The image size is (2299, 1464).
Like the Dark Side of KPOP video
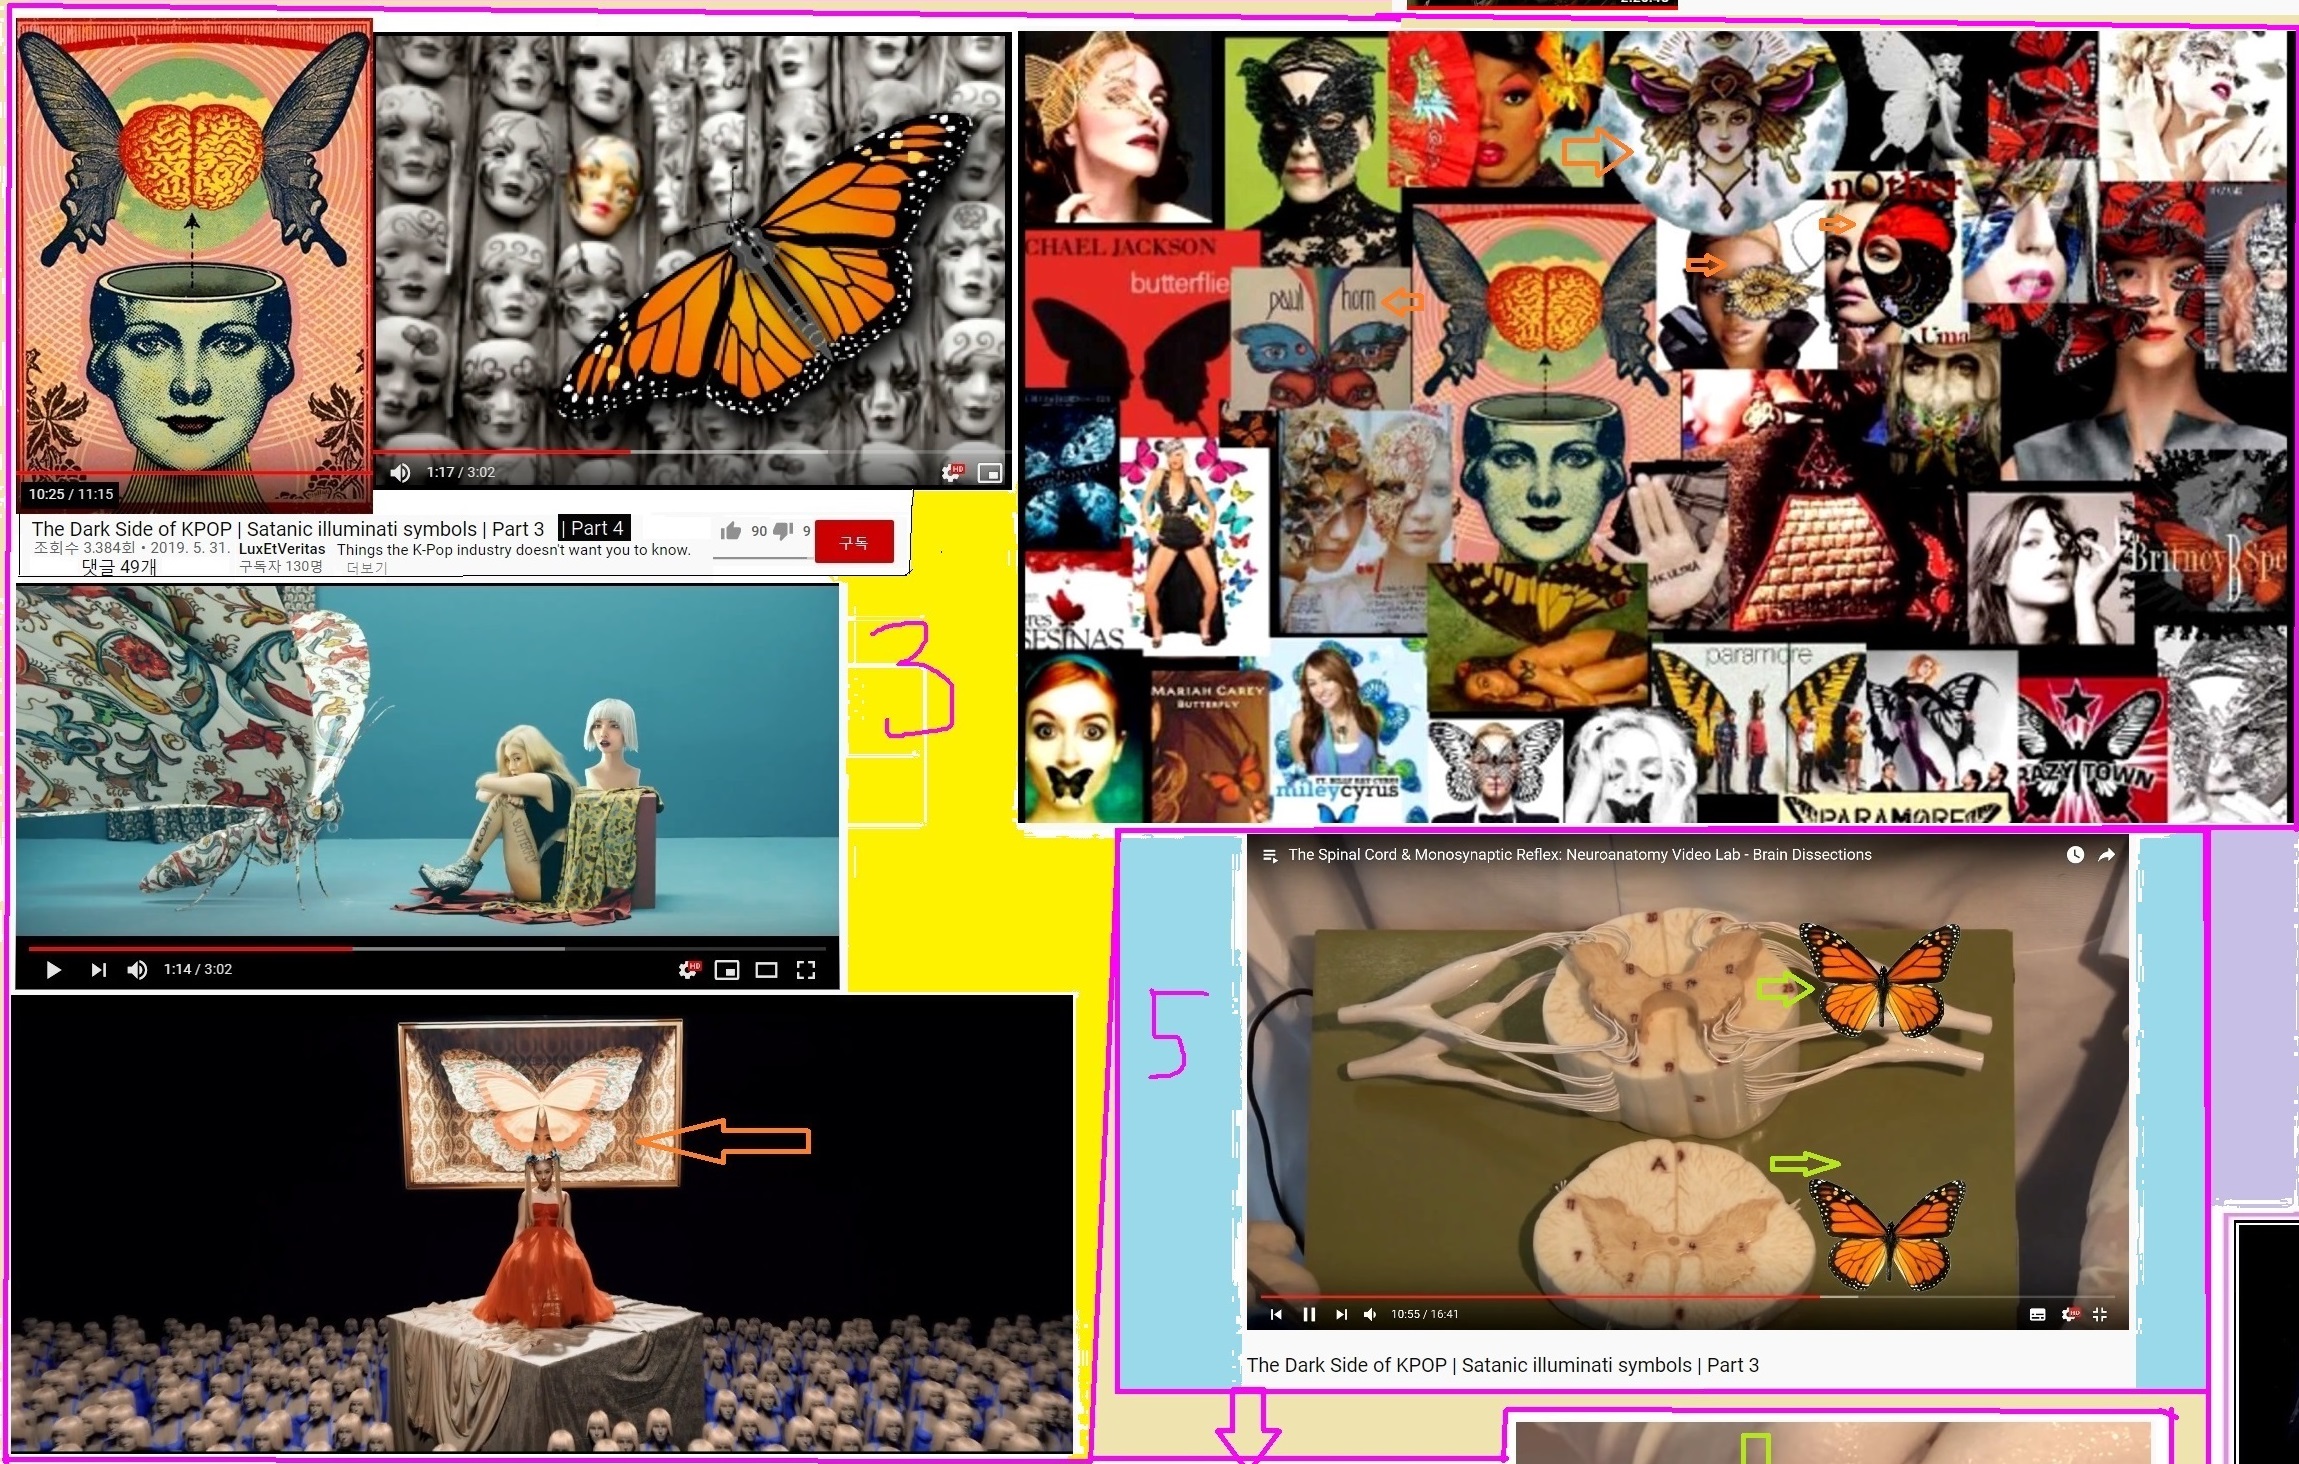pyautogui.click(x=731, y=531)
